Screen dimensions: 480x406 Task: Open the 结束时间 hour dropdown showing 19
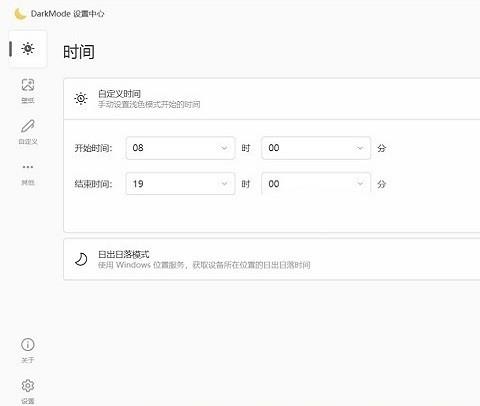[x=180, y=184]
